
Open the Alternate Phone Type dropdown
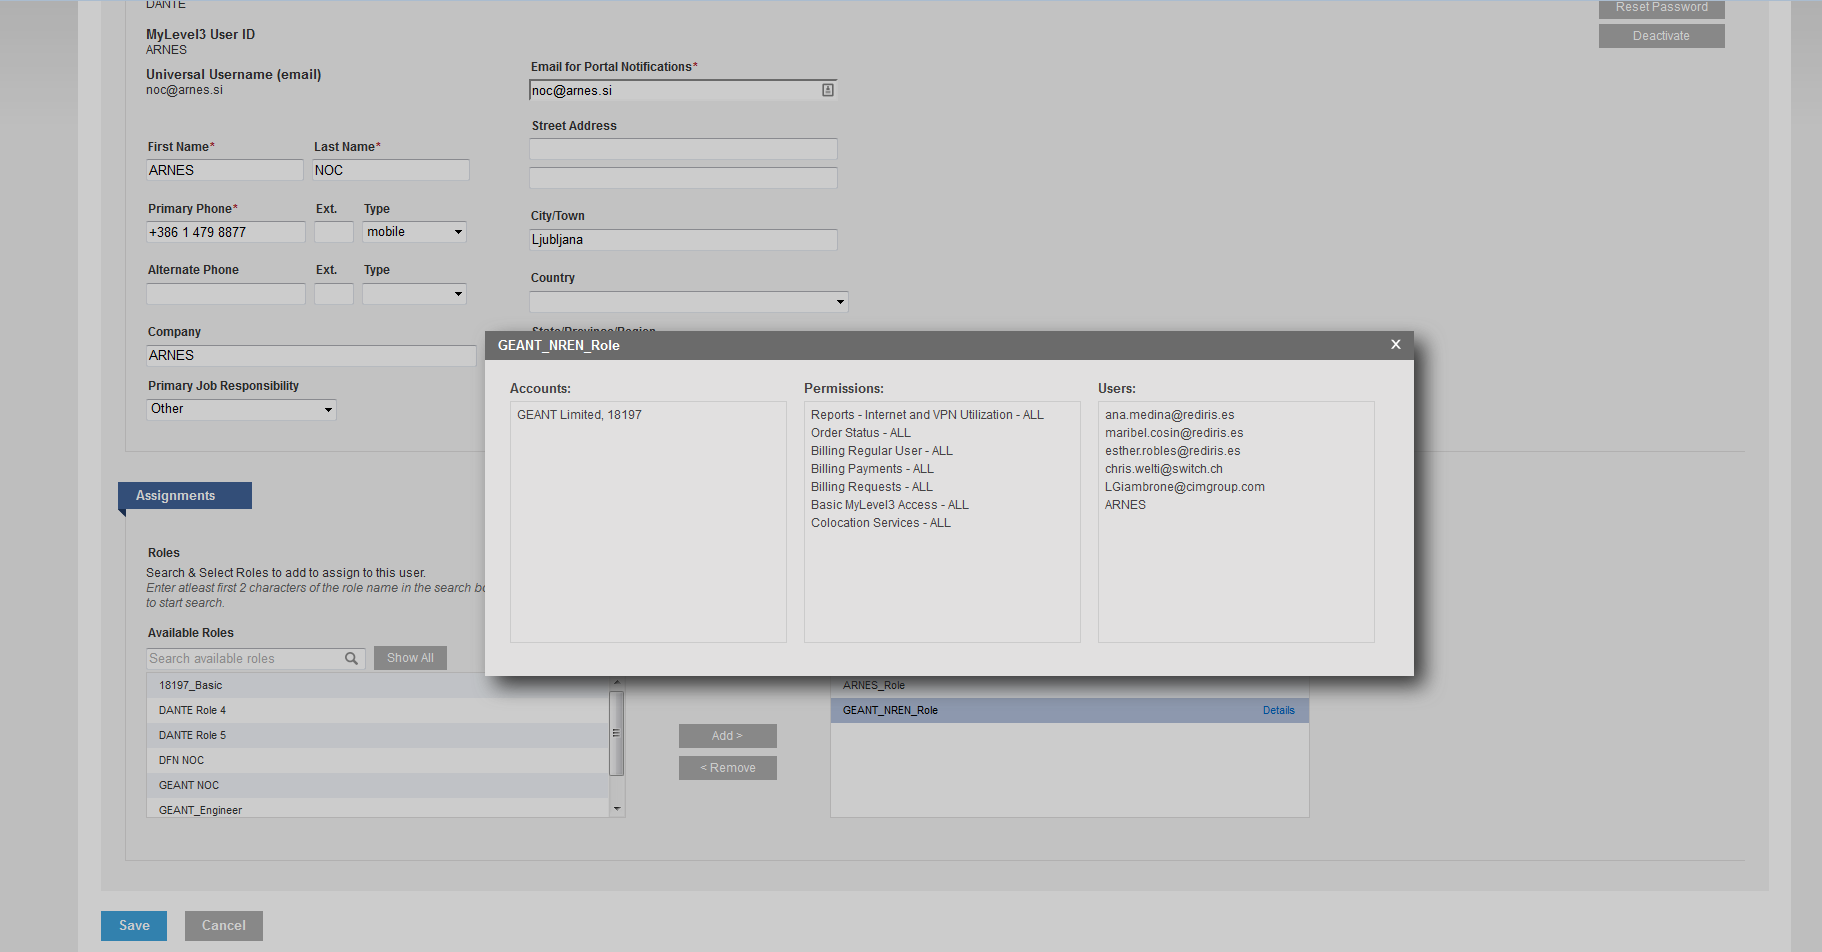pos(415,294)
